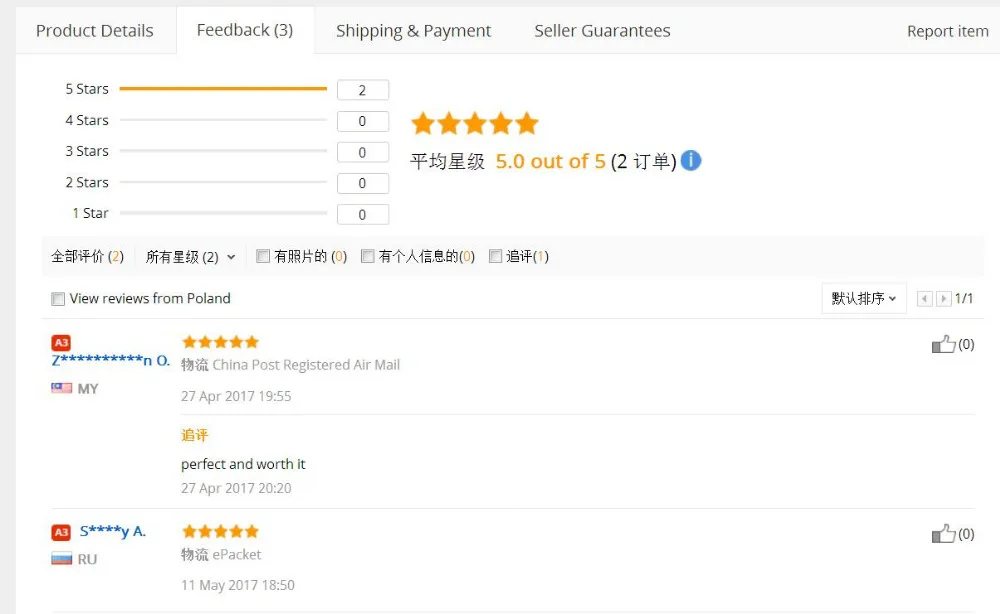Screen dimensions: 1000x614
Task: Go to previous reviews page arrow
Action: (x=924, y=299)
